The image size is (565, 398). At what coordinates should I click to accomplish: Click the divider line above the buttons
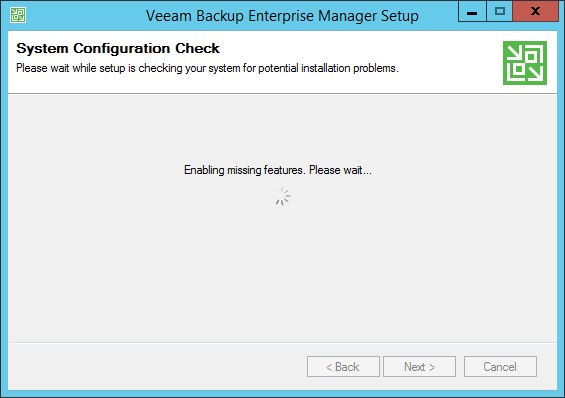(x=282, y=342)
